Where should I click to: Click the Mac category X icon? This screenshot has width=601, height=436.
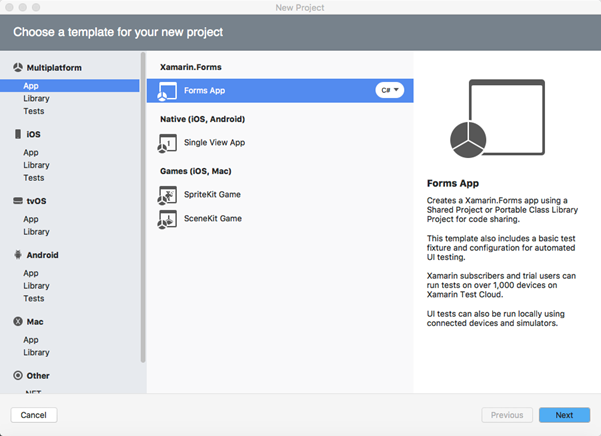18,322
